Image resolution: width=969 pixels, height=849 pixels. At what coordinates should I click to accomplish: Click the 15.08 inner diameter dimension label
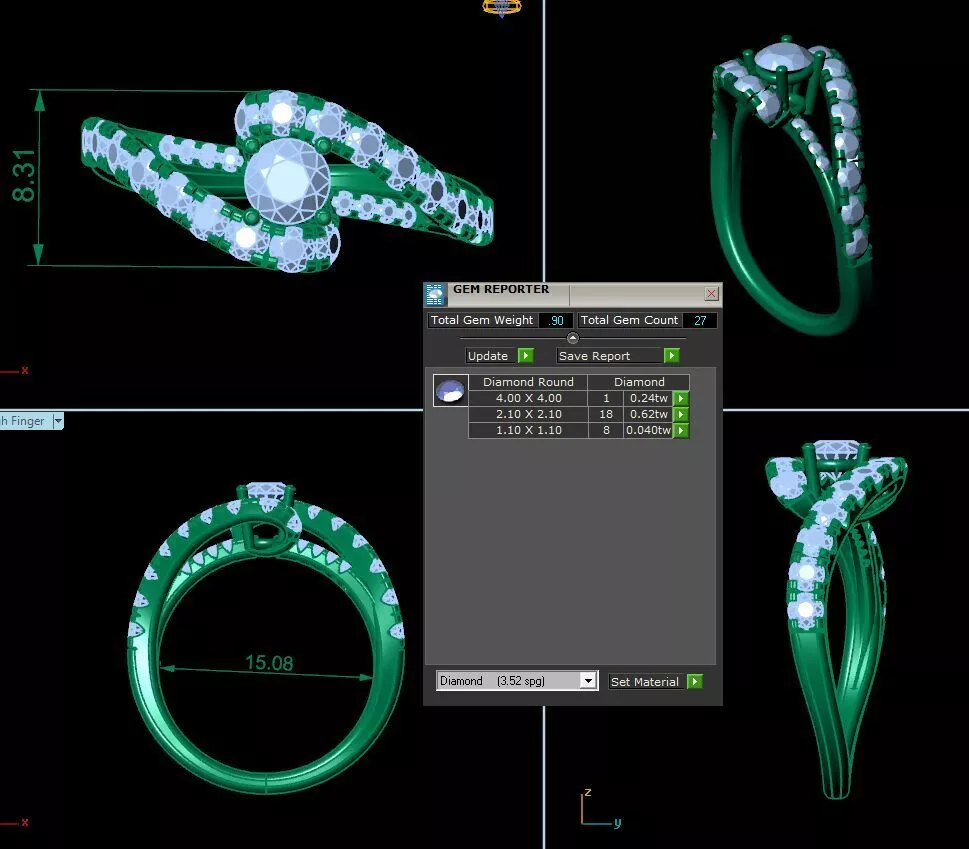tap(269, 663)
